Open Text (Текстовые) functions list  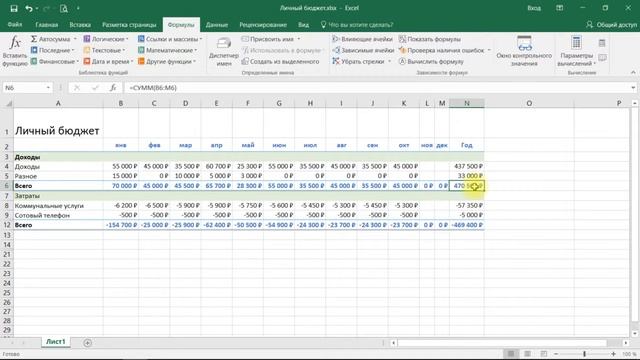[104, 50]
